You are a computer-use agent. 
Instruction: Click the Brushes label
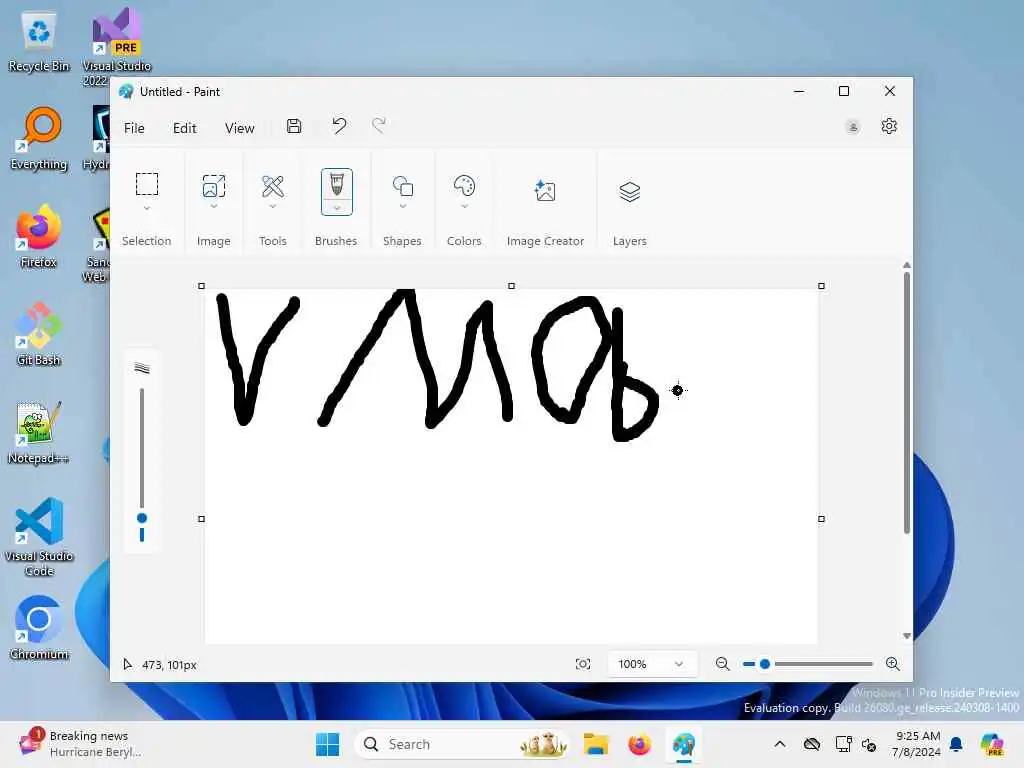(336, 241)
